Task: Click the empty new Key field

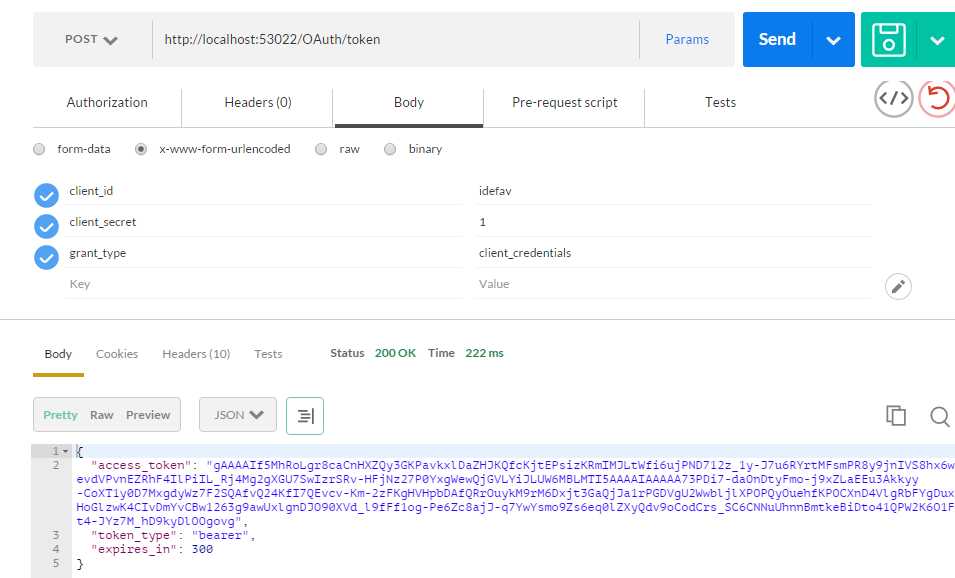Action: [264, 284]
